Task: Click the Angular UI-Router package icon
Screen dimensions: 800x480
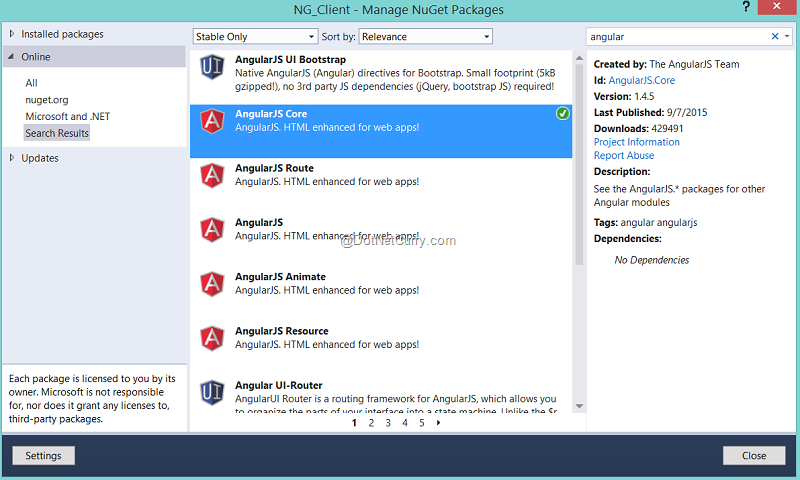Action: 212,393
